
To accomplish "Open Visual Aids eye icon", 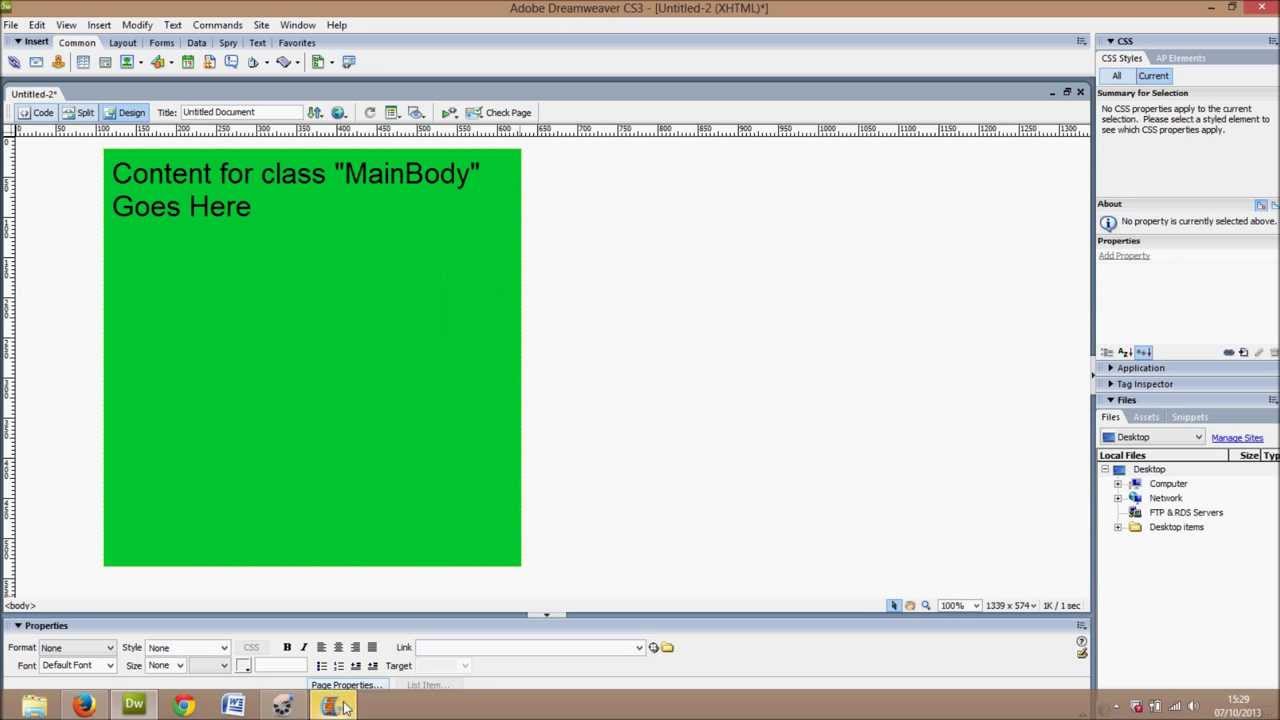I will (416, 112).
